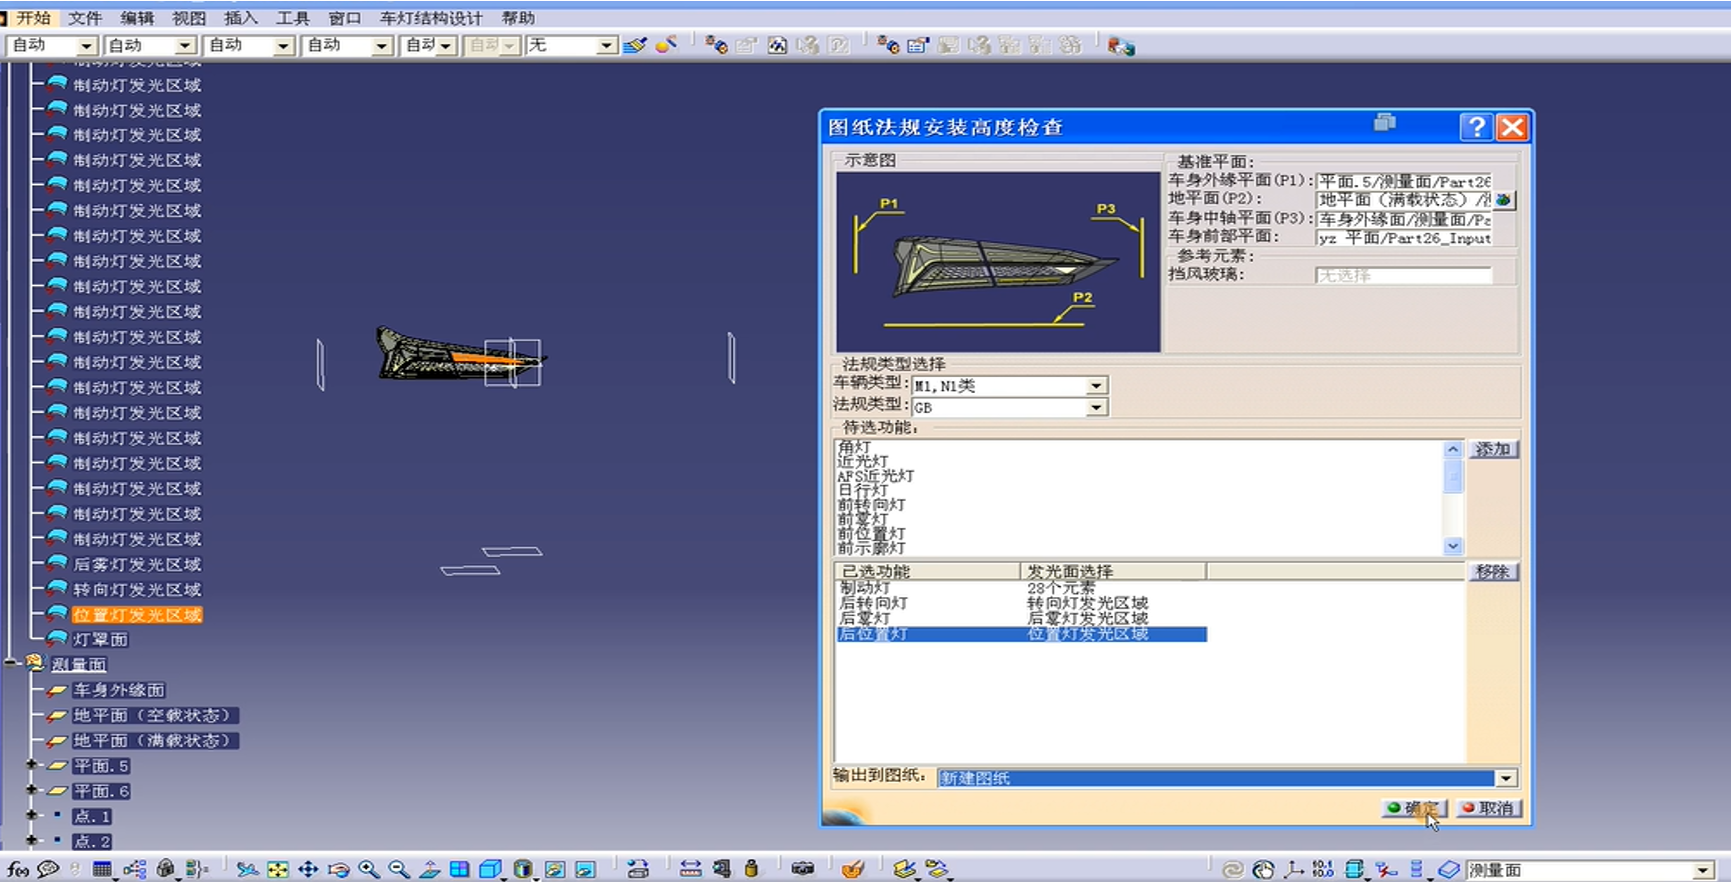This screenshot has width=1731, height=882.
Task: Click the axis system icon in bottom toolbar
Action: coord(1294,869)
